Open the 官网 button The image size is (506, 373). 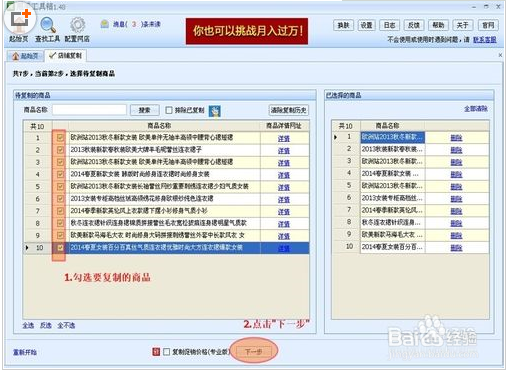488,25
